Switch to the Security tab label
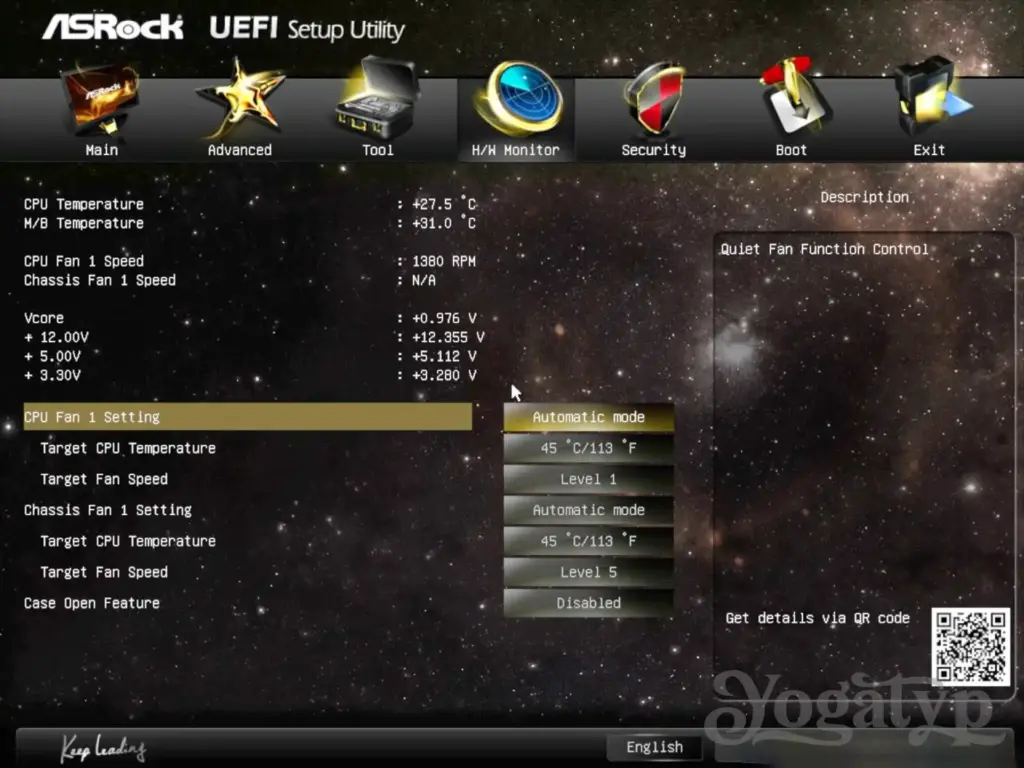This screenshot has height=768, width=1024. 654,150
